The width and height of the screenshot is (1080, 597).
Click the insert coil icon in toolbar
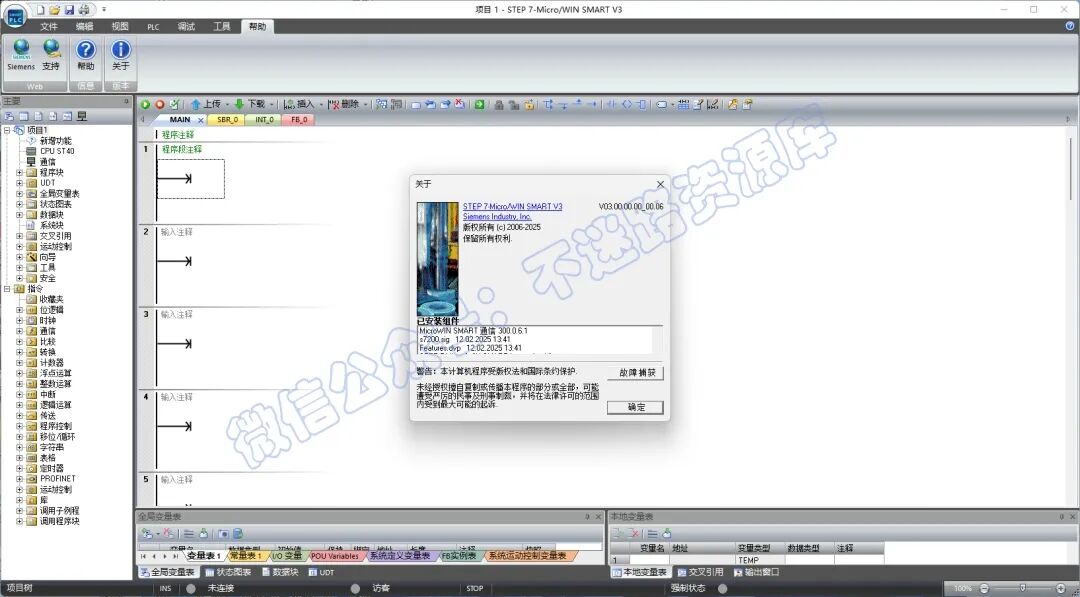coord(626,104)
